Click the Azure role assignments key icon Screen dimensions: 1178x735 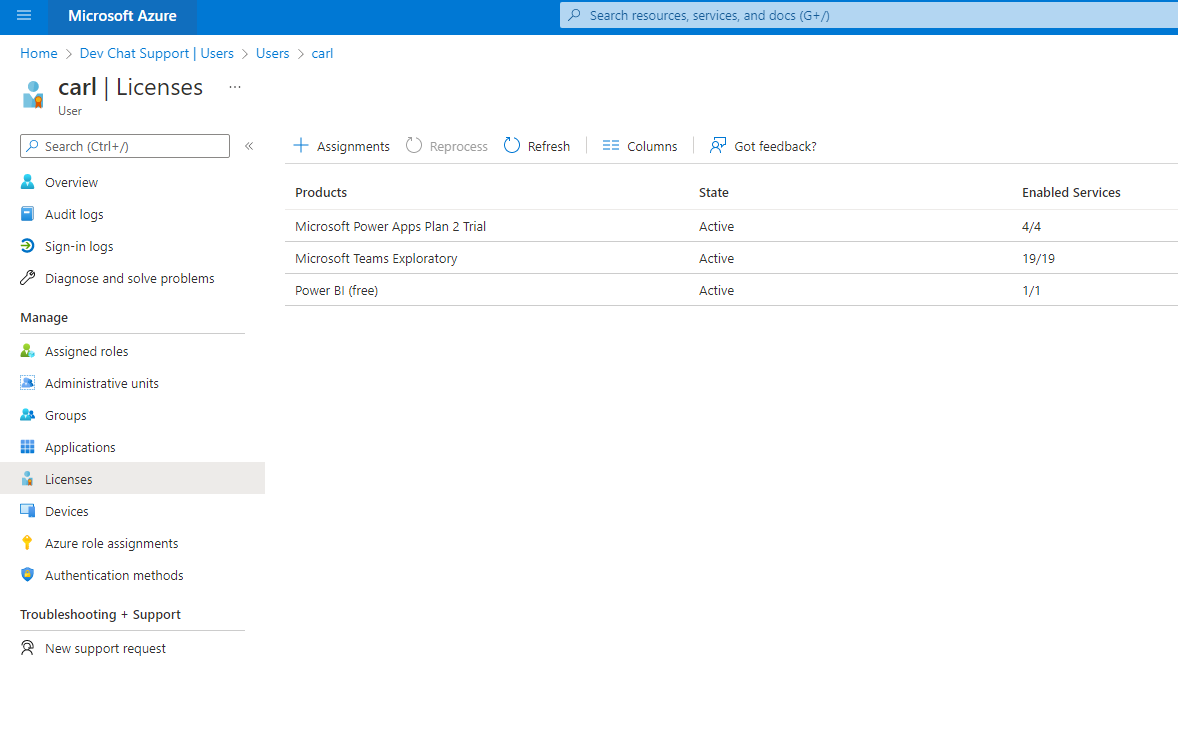[x=28, y=543]
